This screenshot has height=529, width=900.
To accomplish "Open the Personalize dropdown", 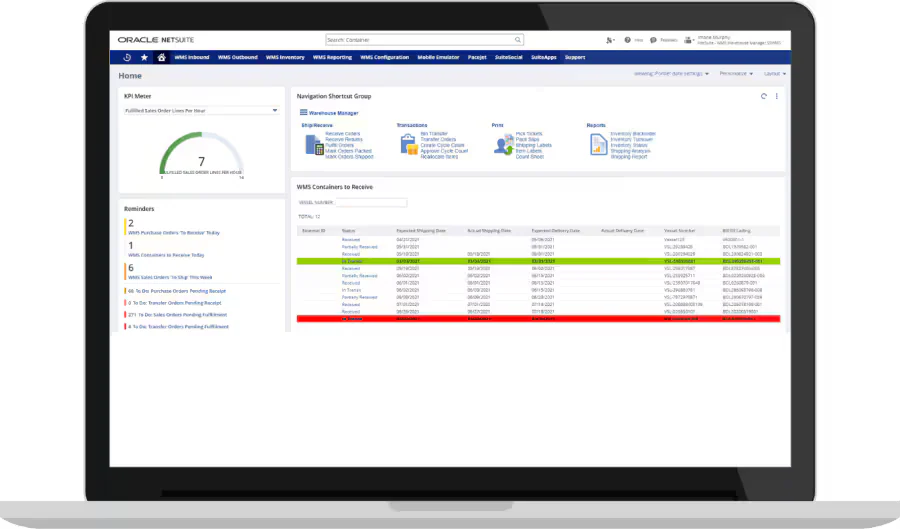I will pyautogui.click(x=736, y=73).
